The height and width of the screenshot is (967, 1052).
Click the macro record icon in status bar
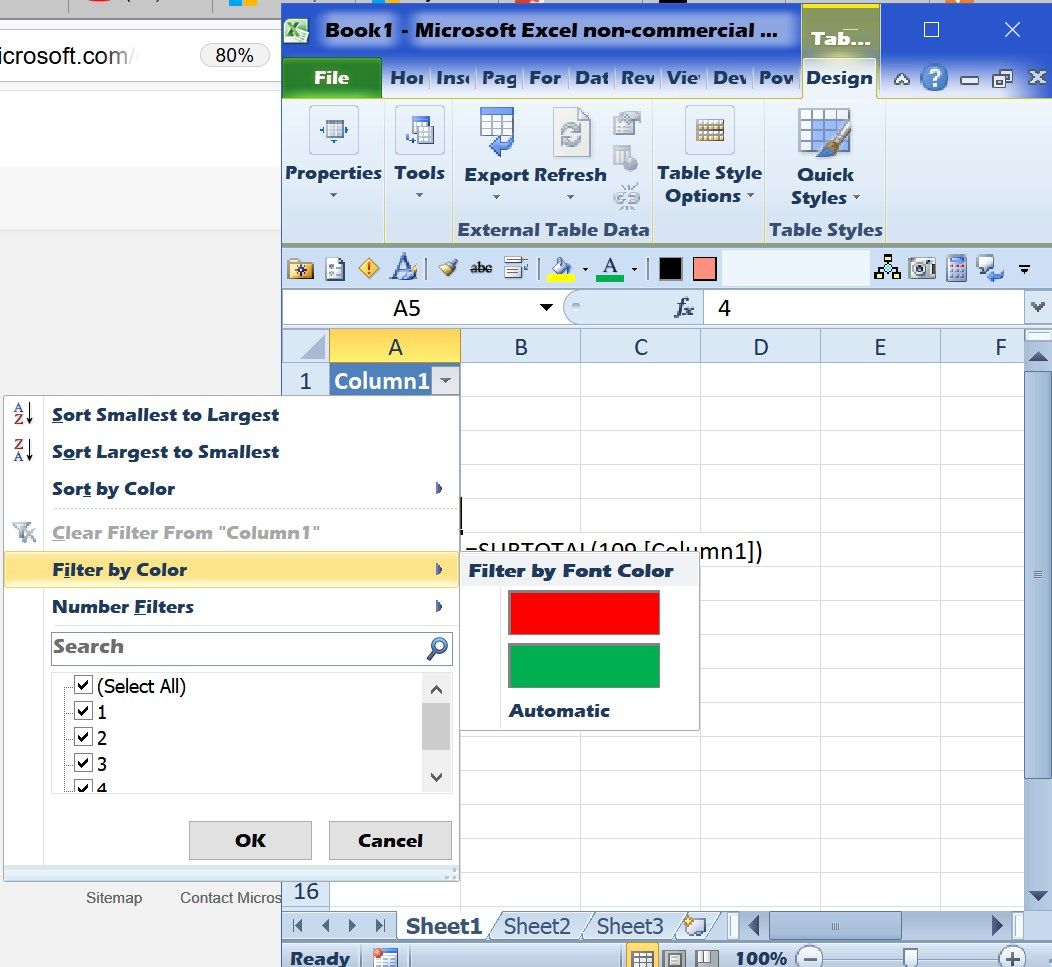click(x=385, y=958)
